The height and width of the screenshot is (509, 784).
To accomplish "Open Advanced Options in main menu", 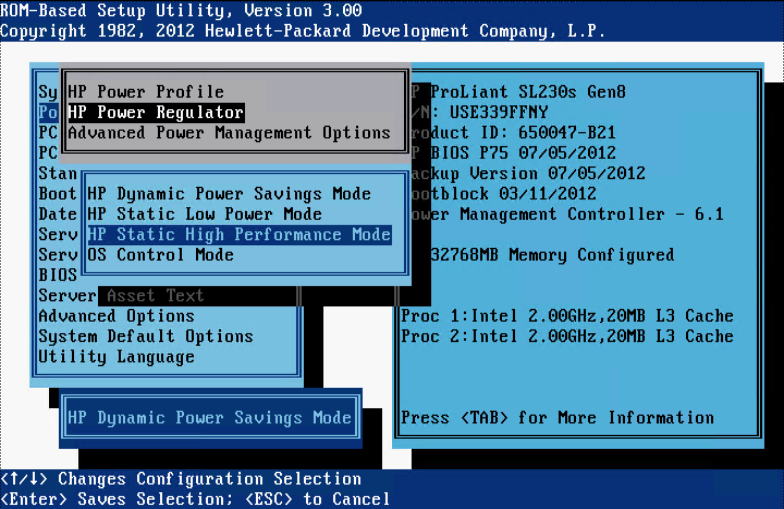I will click(116, 316).
